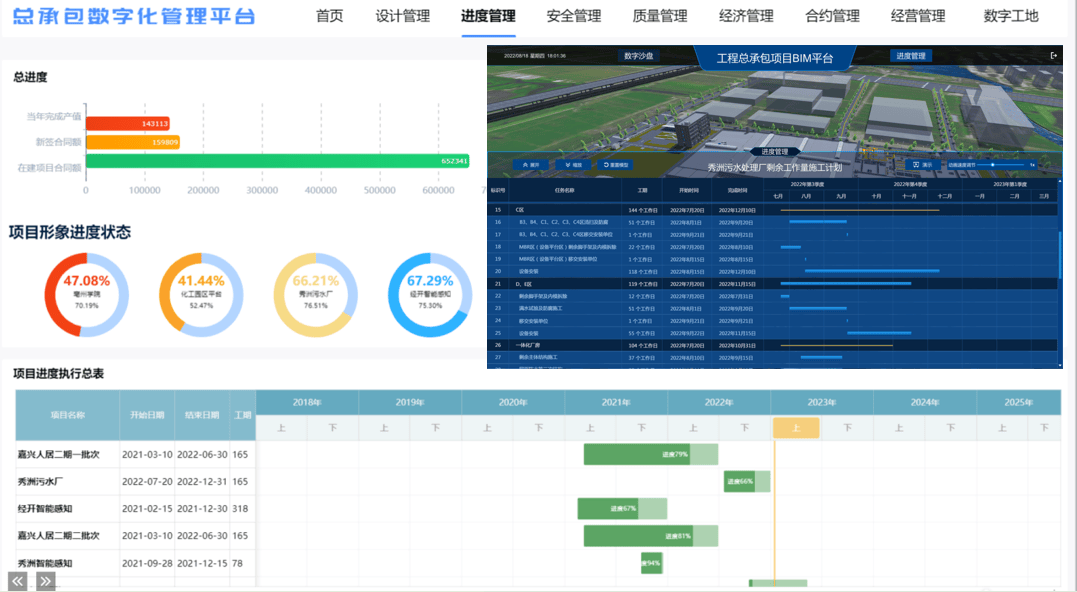Open 合约管理 in the top navigation
The image size is (1077, 592).
coord(832,16)
